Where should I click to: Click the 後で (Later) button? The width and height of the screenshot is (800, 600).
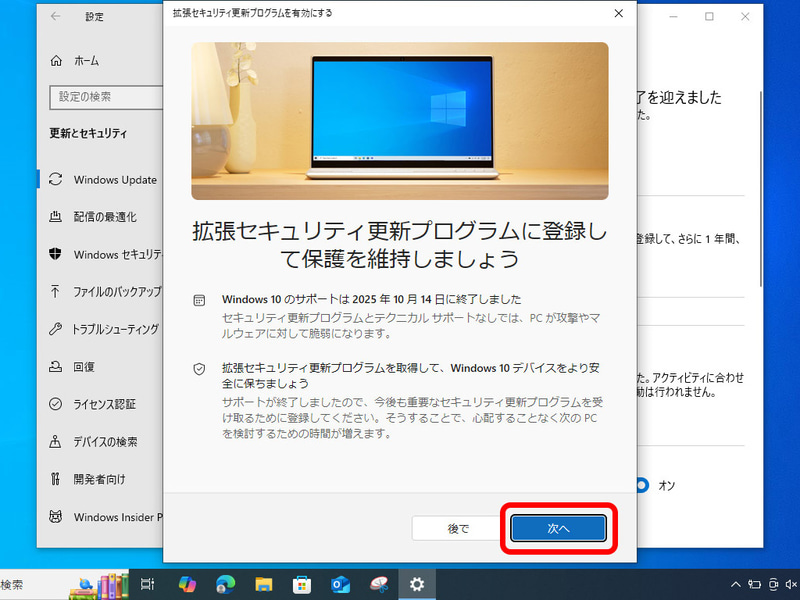click(460, 529)
